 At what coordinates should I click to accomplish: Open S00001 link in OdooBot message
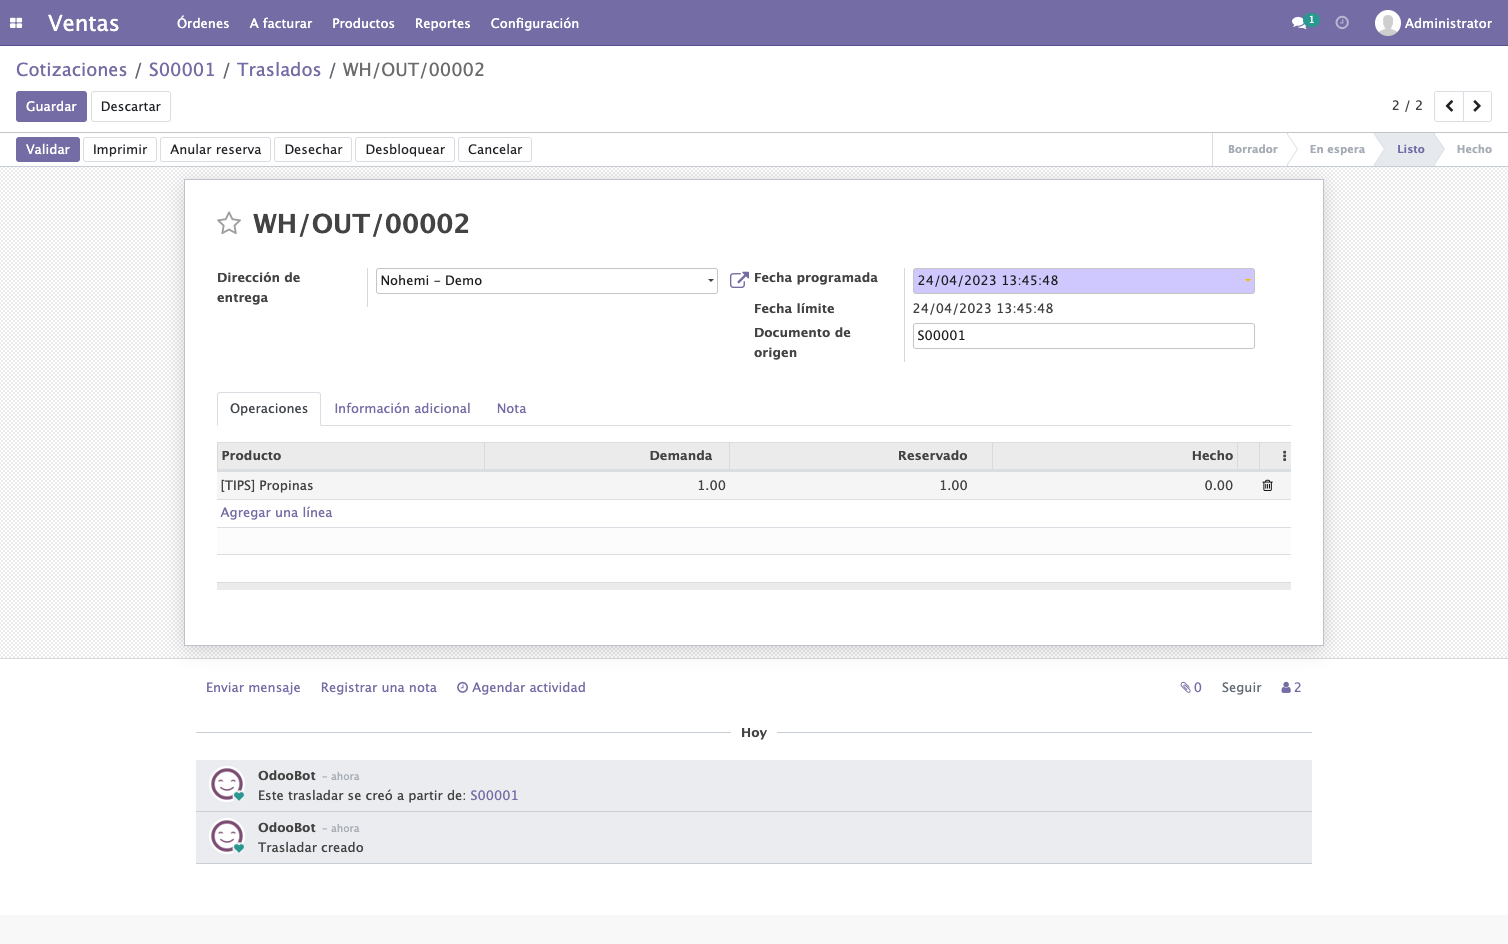click(x=494, y=796)
